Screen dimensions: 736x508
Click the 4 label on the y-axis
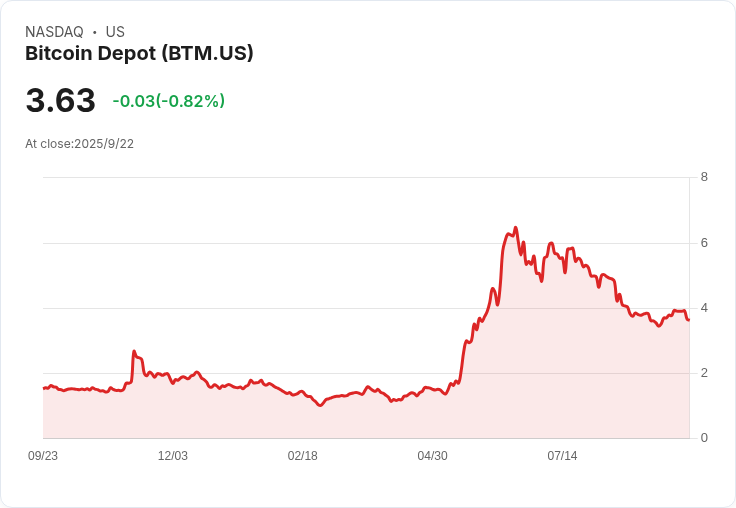(704, 308)
